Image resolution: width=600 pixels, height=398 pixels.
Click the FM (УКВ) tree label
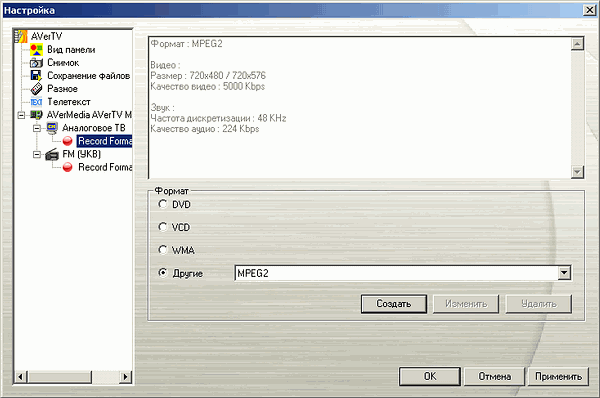[x=82, y=154]
